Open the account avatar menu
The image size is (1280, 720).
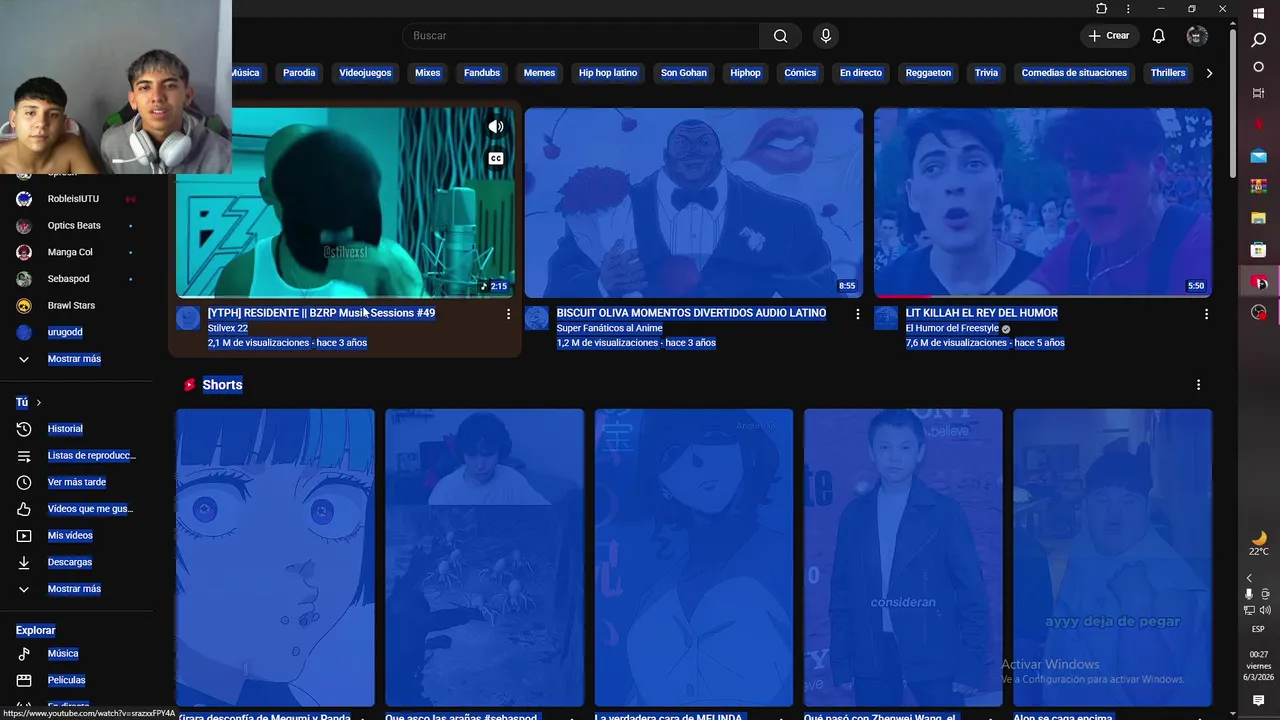click(1197, 36)
